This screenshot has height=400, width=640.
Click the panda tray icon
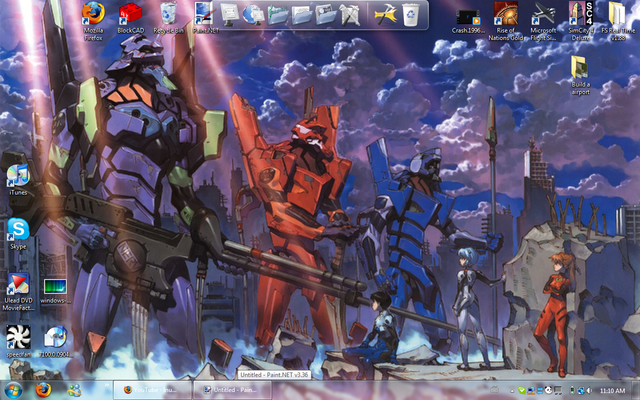point(548,390)
